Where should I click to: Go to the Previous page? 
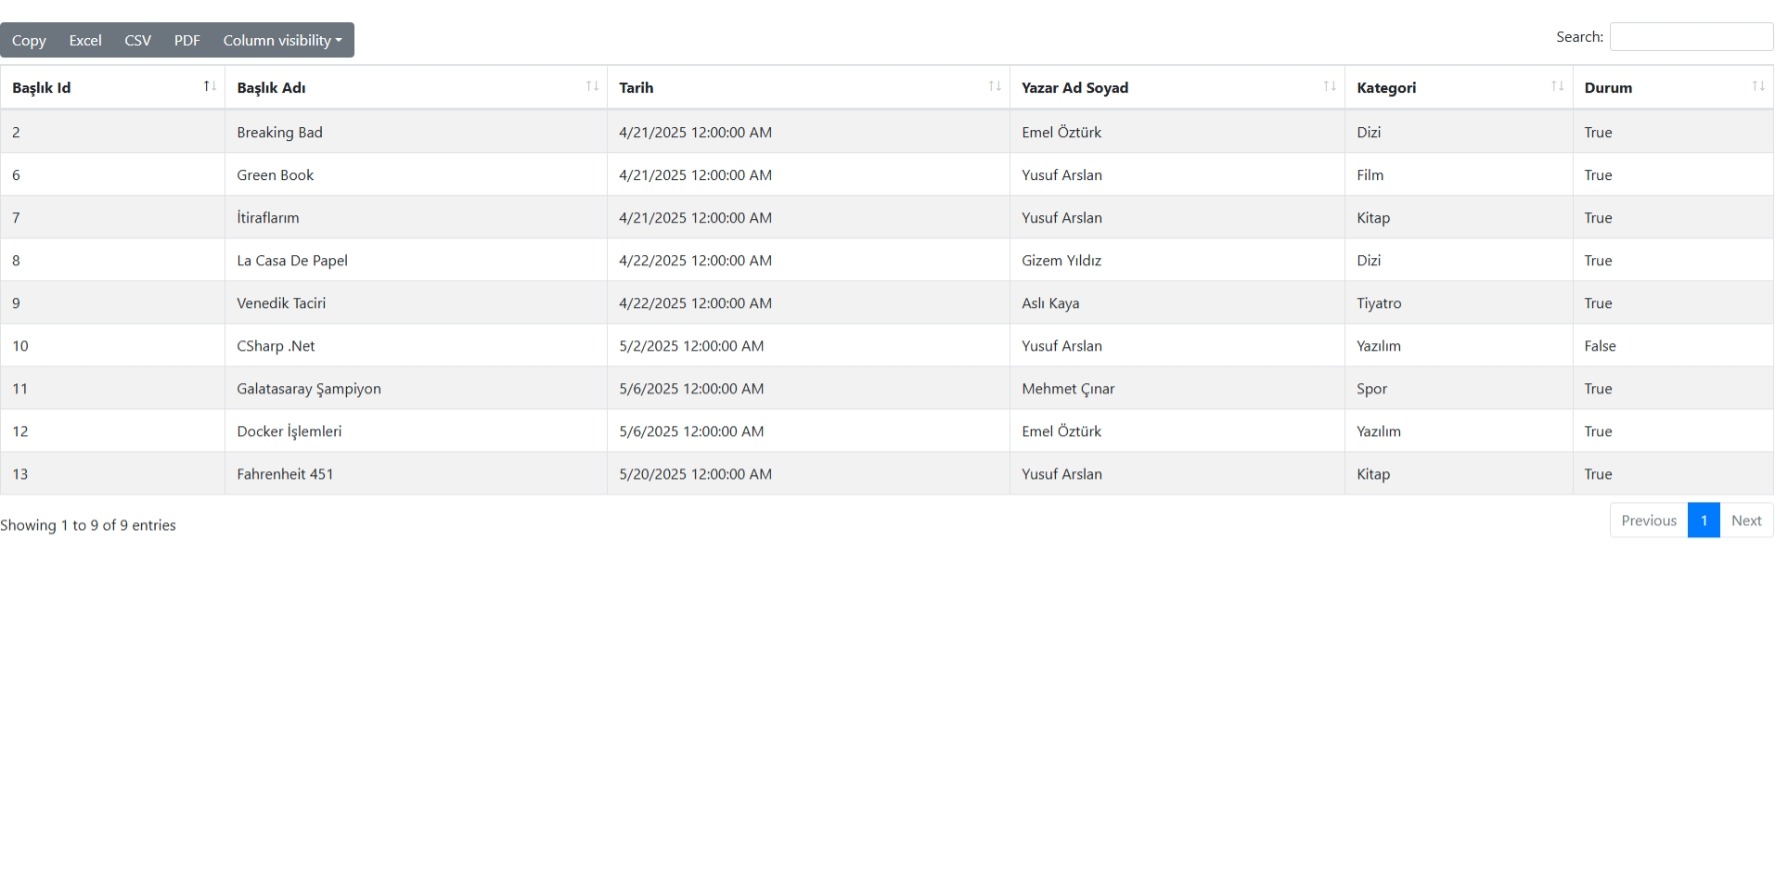pos(1648,521)
